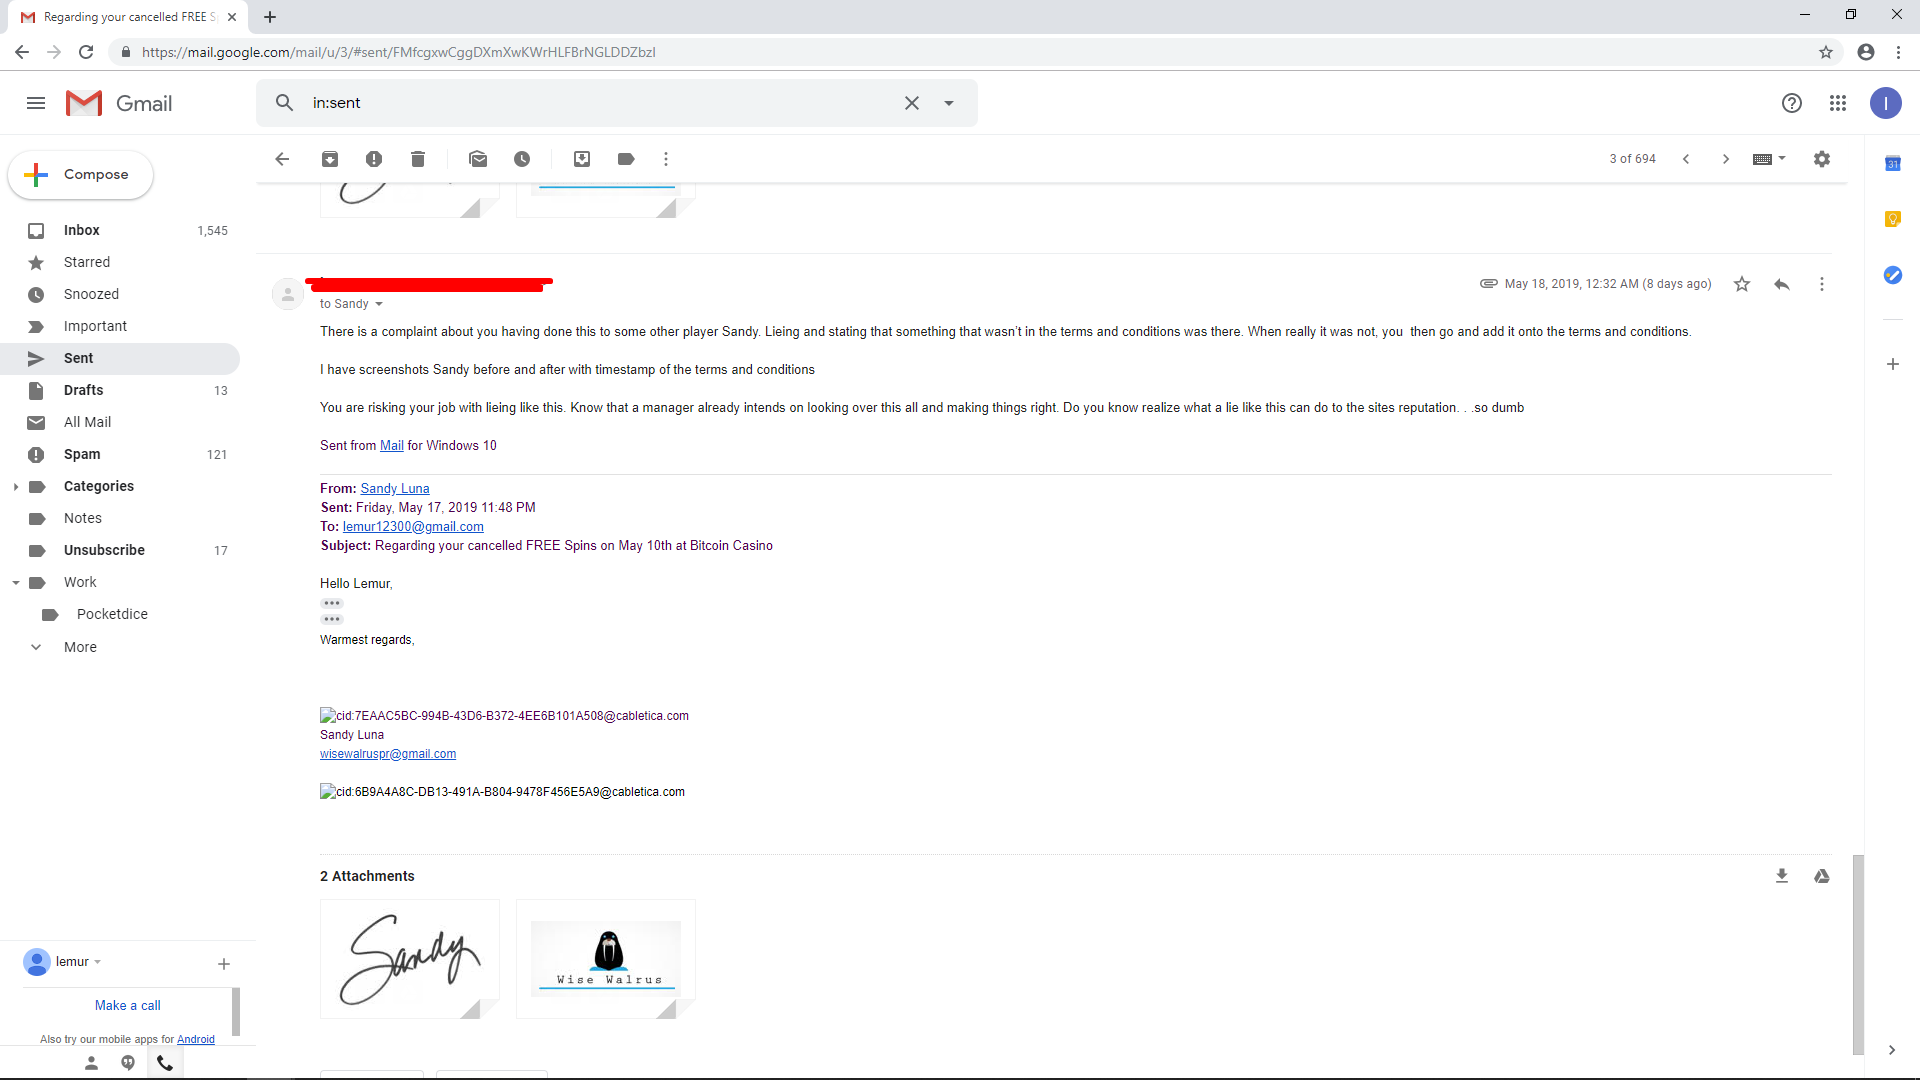This screenshot has width=1920, height=1080.
Task: Open Google account avatar menu
Action: pyautogui.click(x=1886, y=103)
